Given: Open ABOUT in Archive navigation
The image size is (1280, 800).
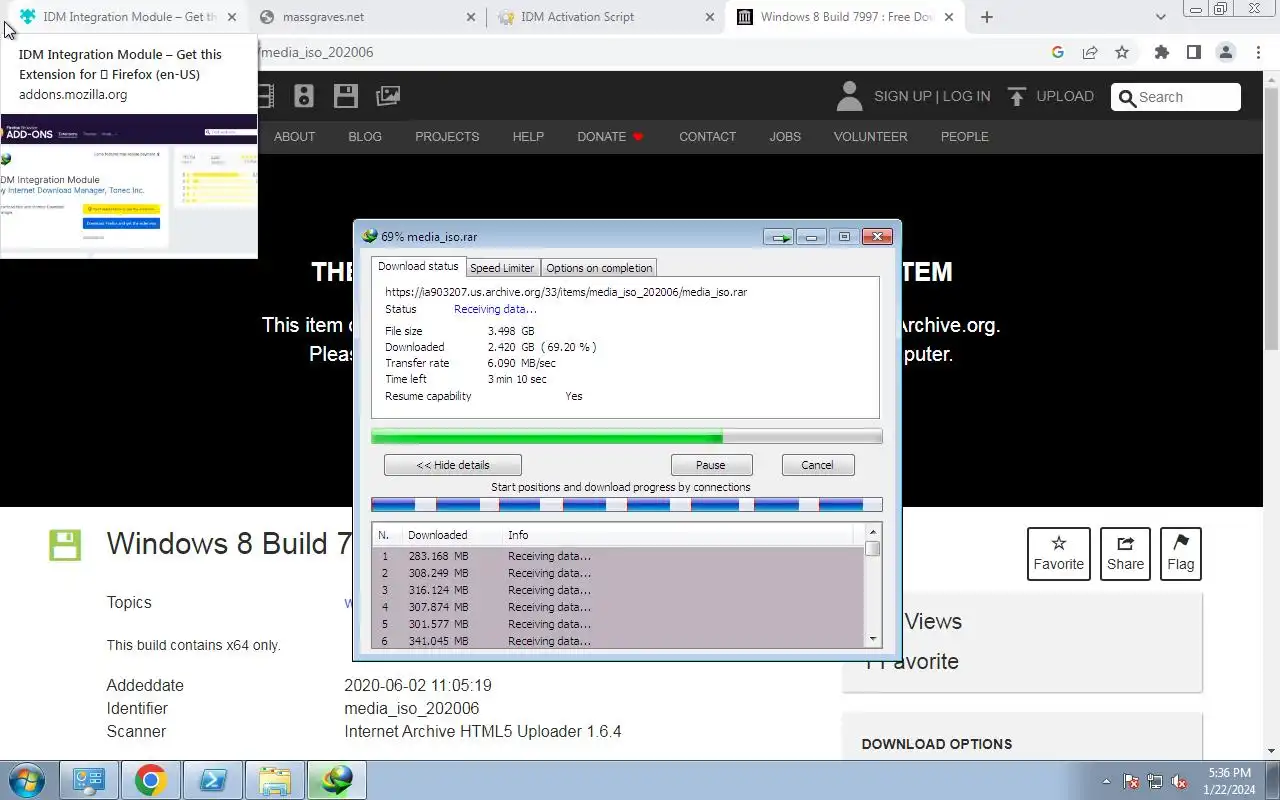Looking at the screenshot, I should point(295,136).
